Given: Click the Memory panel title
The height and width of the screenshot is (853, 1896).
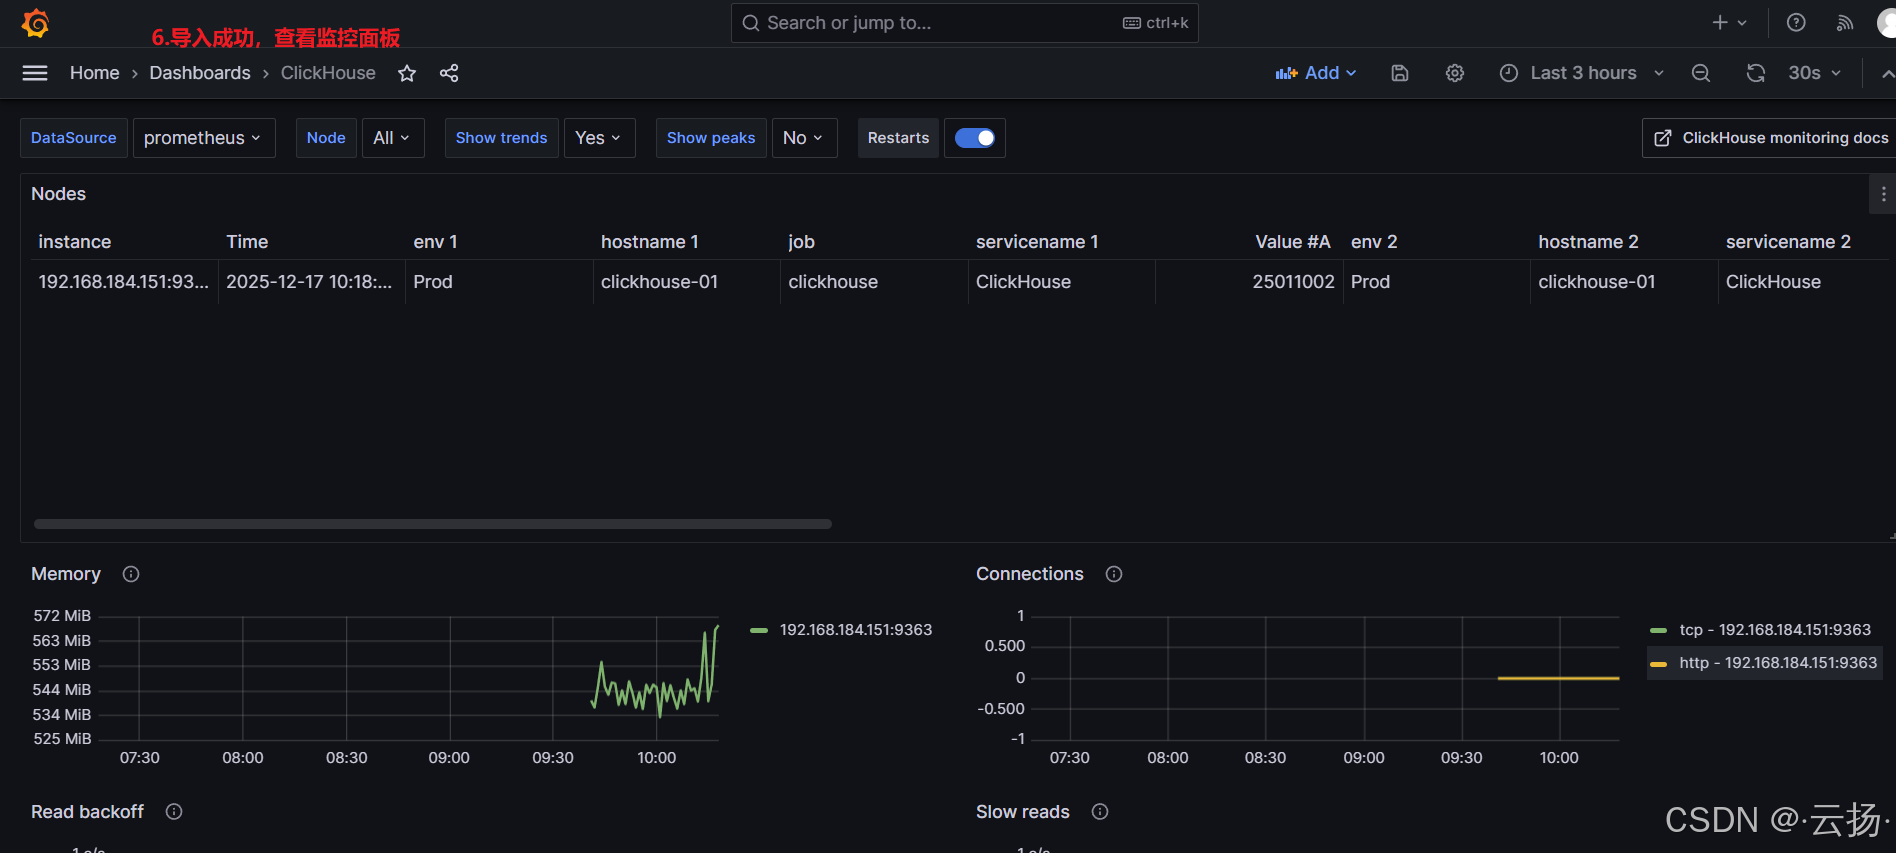Looking at the screenshot, I should click(66, 574).
